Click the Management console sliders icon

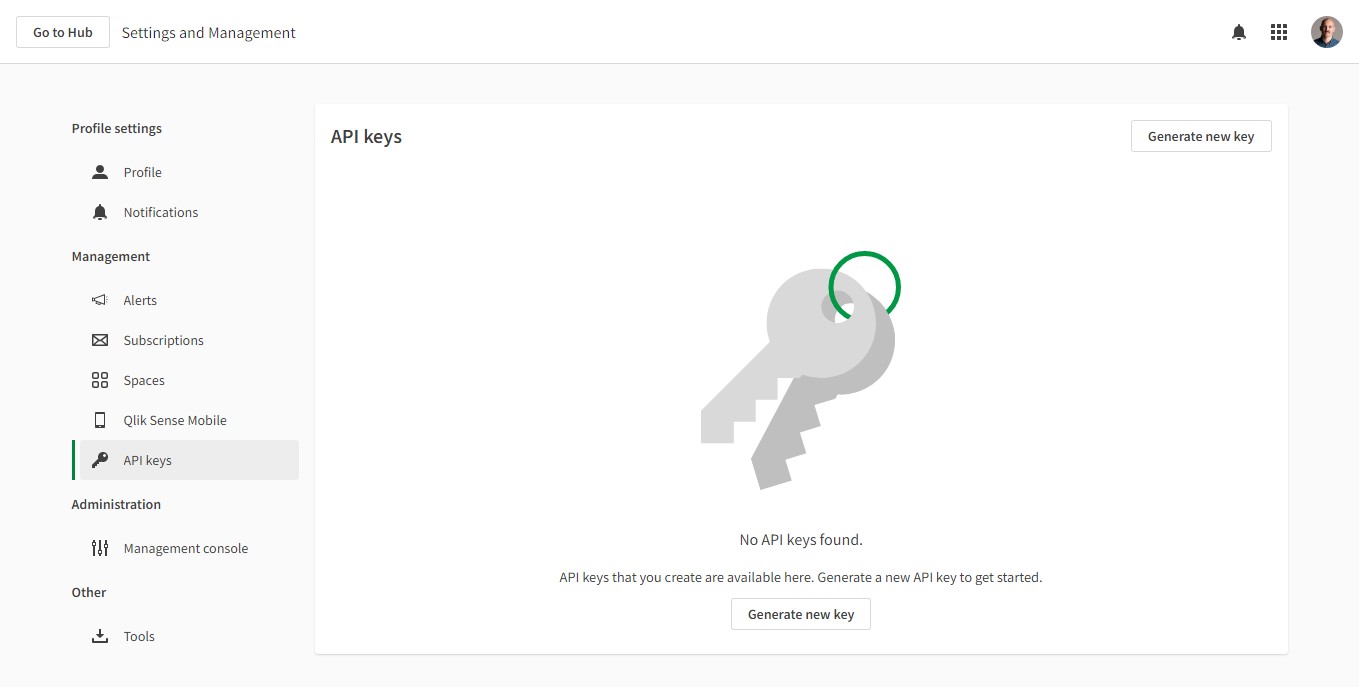[x=100, y=548]
